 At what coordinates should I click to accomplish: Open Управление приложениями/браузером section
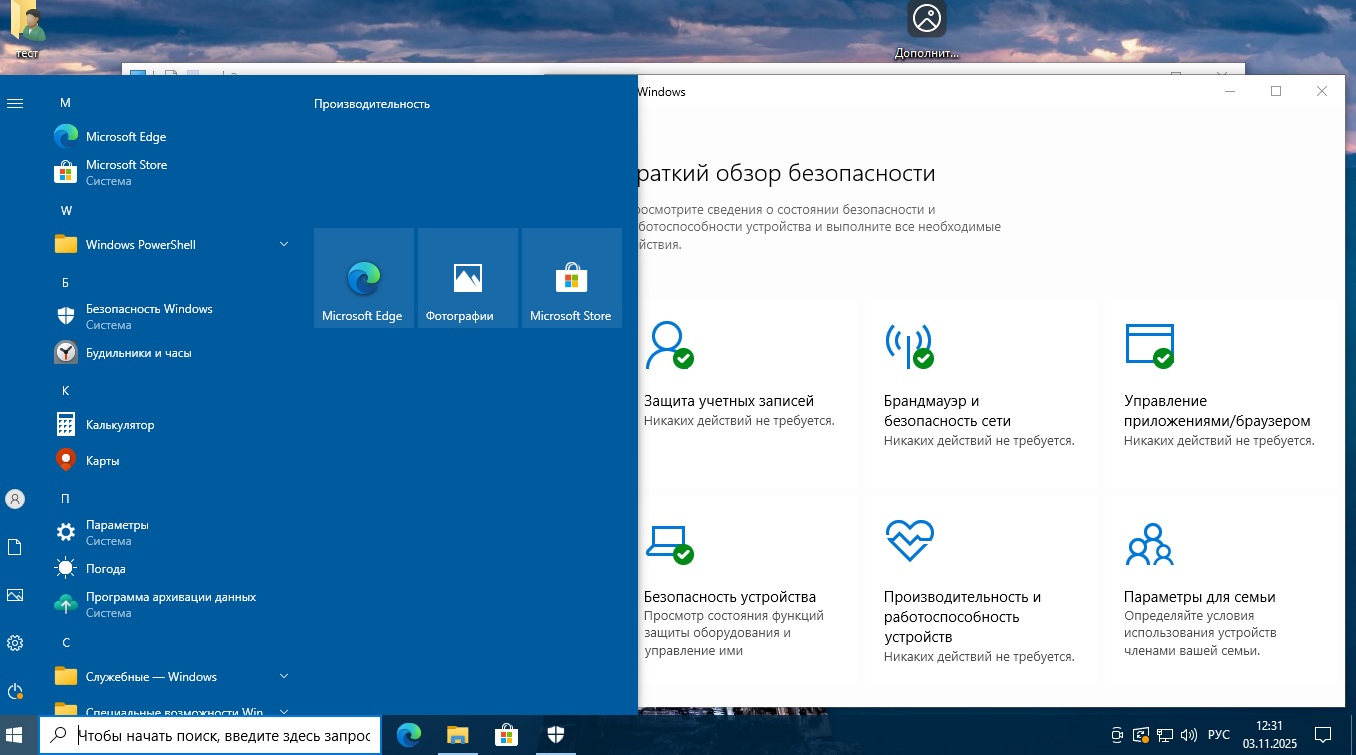(1220, 395)
